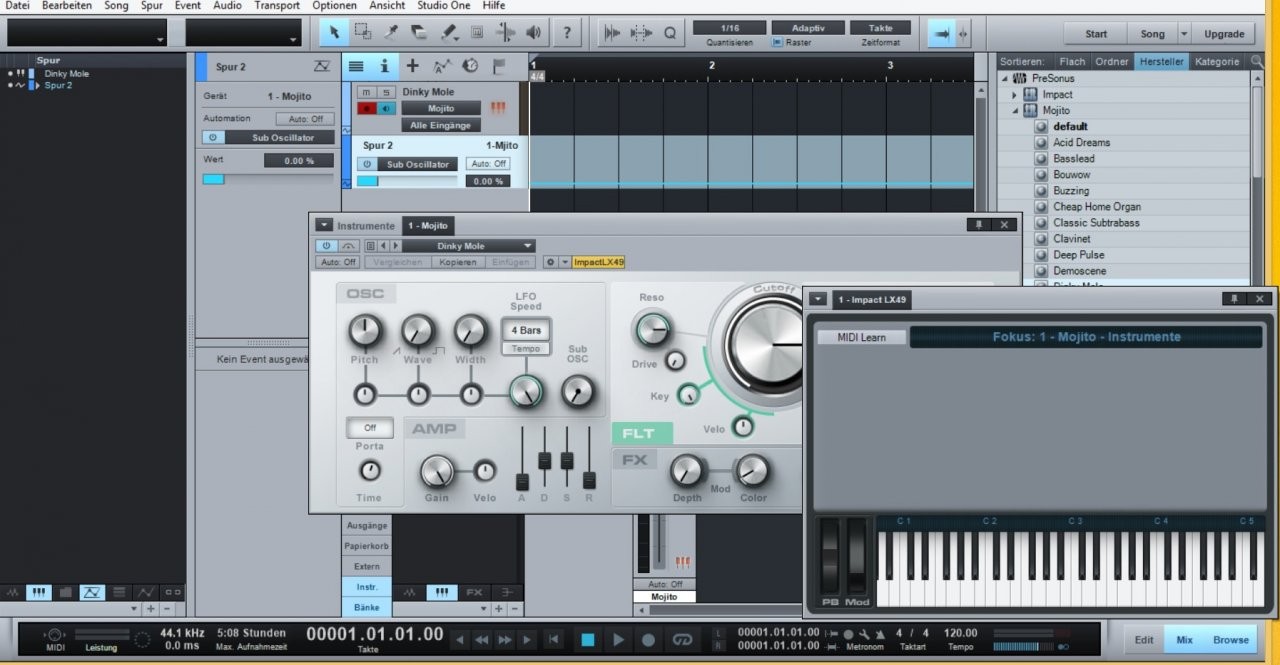Image resolution: width=1280 pixels, height=665 pixels.
Task: Open the track list icon above tracks
Action: click(355, 67)
